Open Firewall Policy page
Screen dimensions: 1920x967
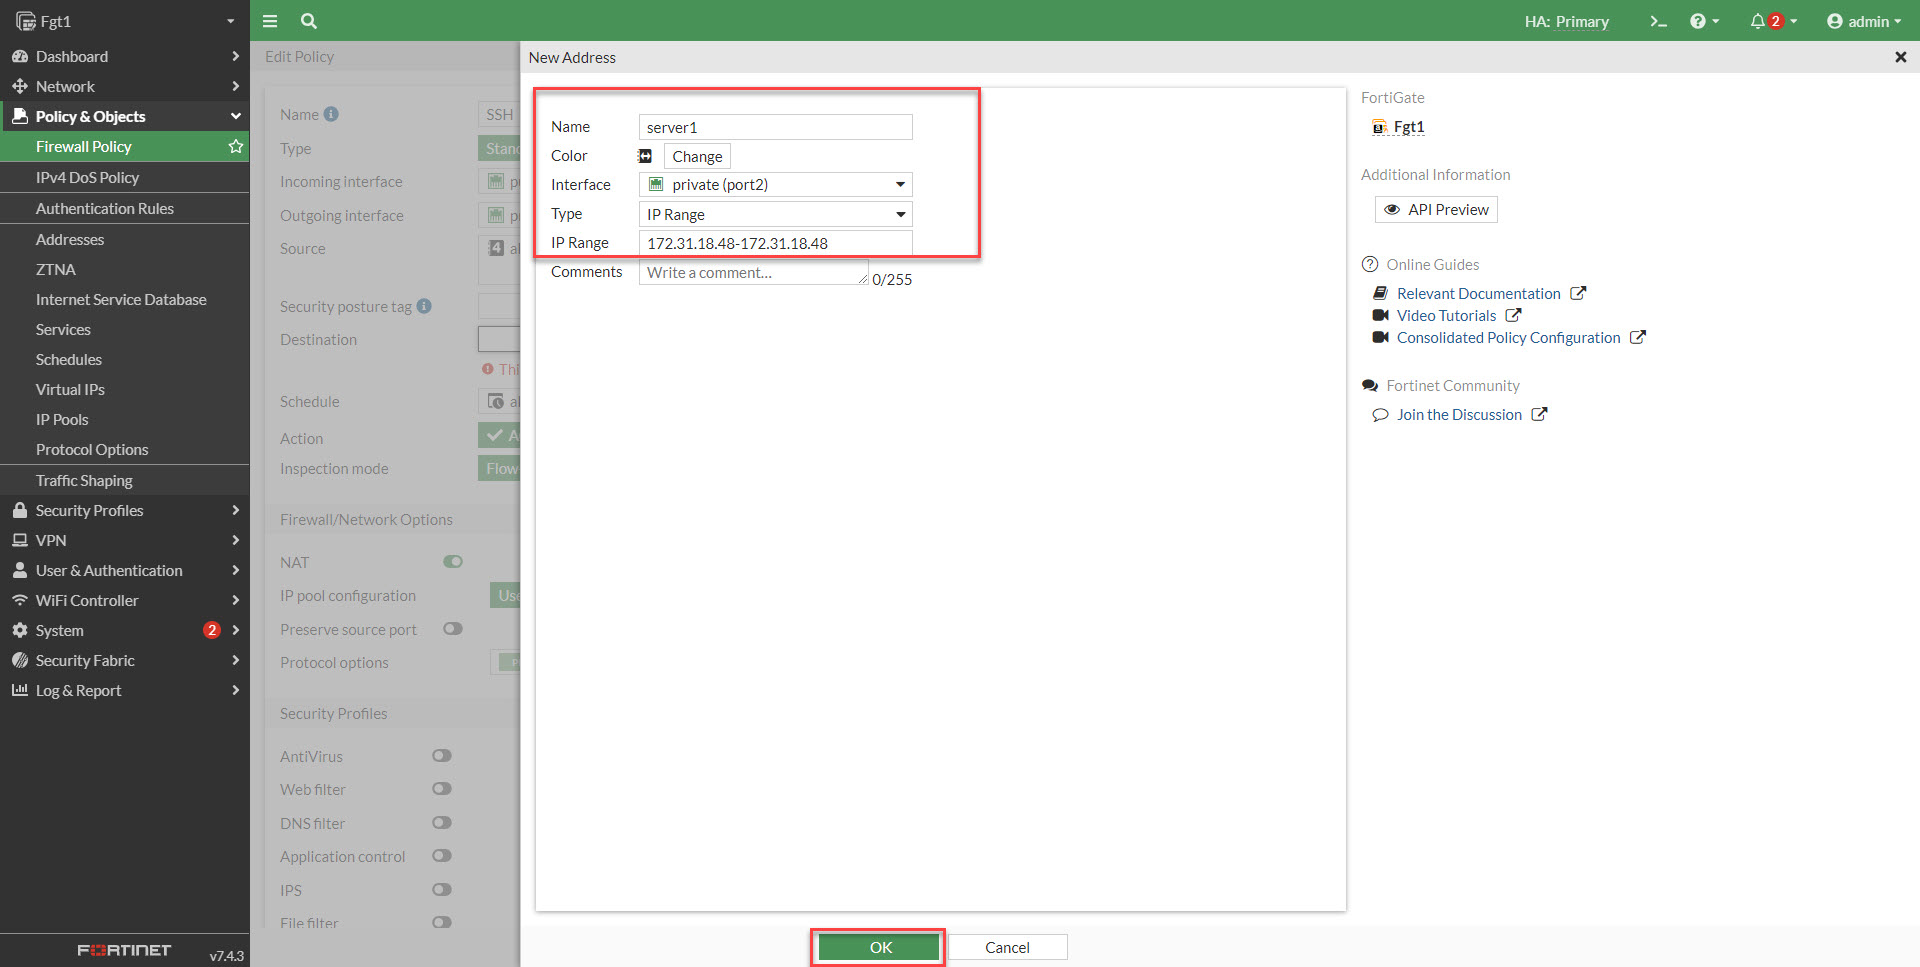[x=83, y=146]
